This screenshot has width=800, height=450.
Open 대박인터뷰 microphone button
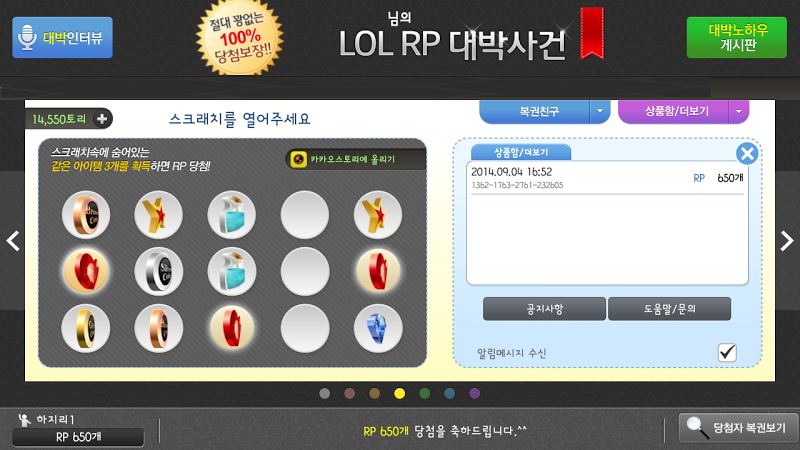(x=62, y=37)
